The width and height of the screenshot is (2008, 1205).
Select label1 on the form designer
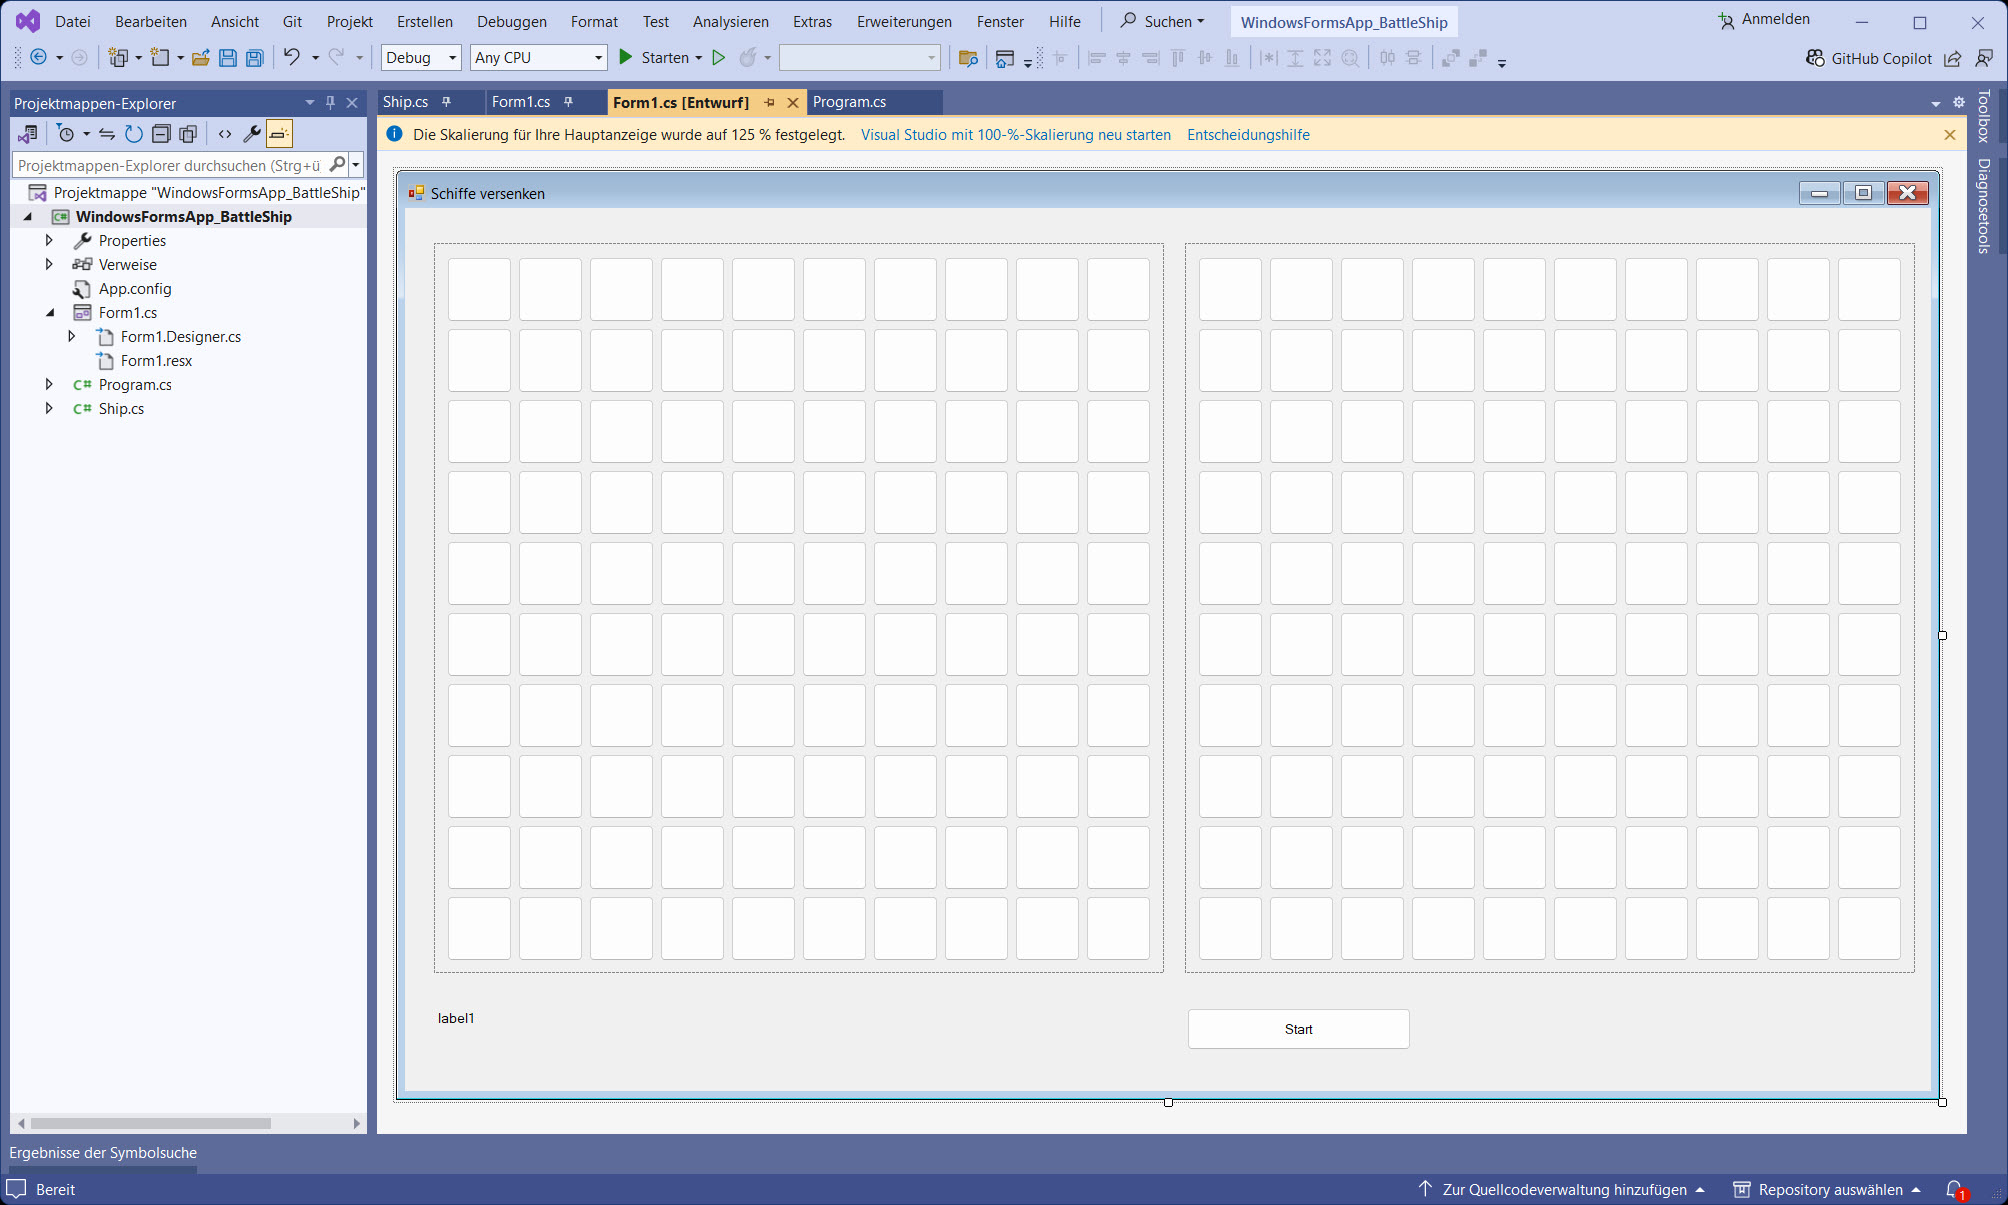456,1018
